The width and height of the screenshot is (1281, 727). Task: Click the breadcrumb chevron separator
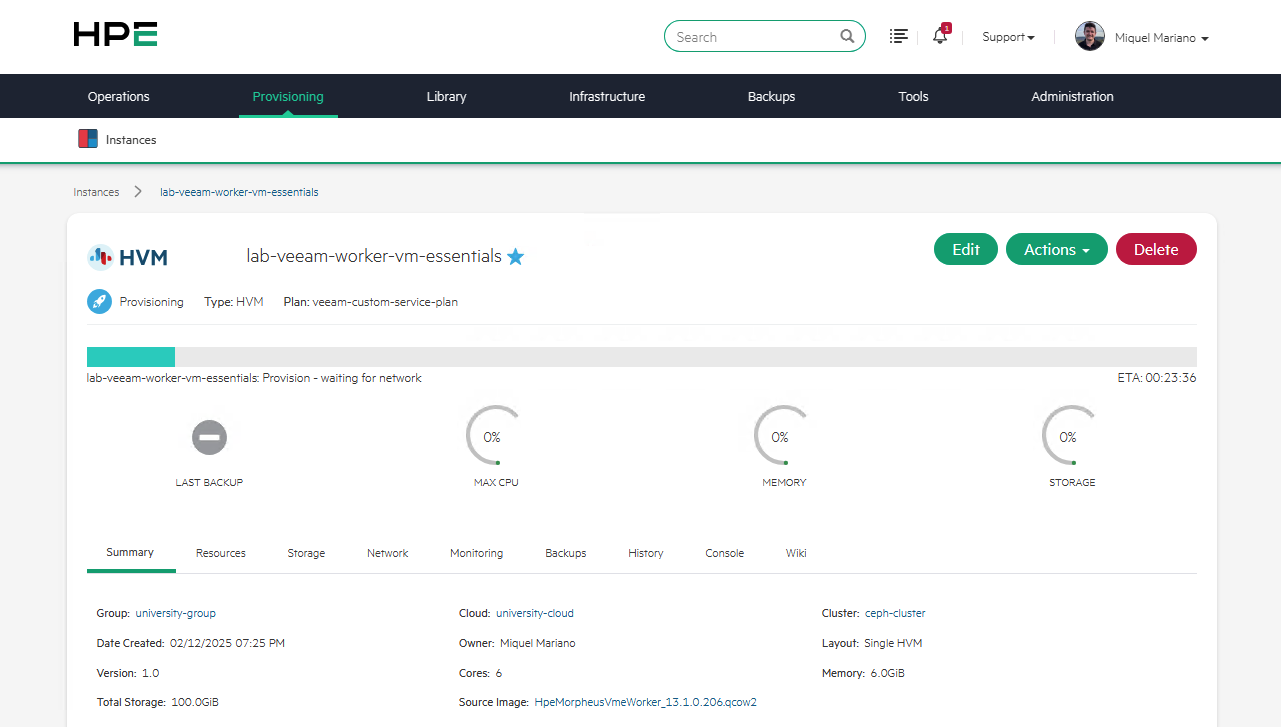138,192
